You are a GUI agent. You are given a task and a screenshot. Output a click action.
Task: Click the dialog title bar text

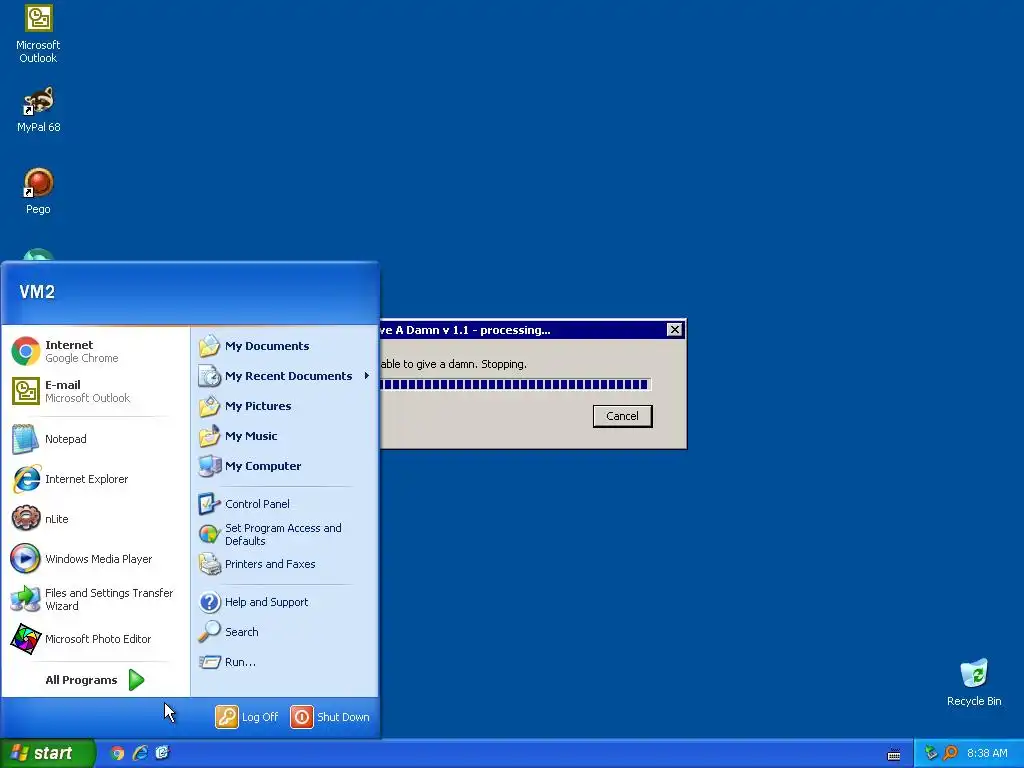(x=465, y=330)
